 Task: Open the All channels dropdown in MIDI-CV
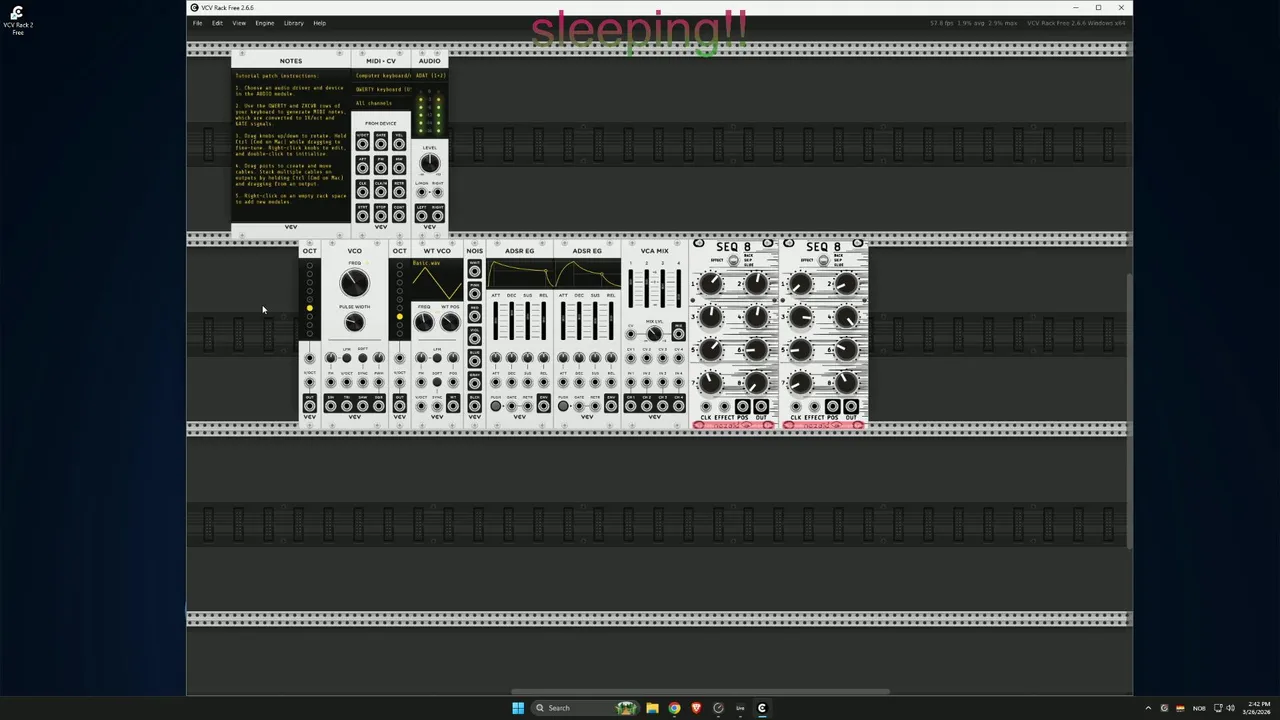click(x=381, y=103)
